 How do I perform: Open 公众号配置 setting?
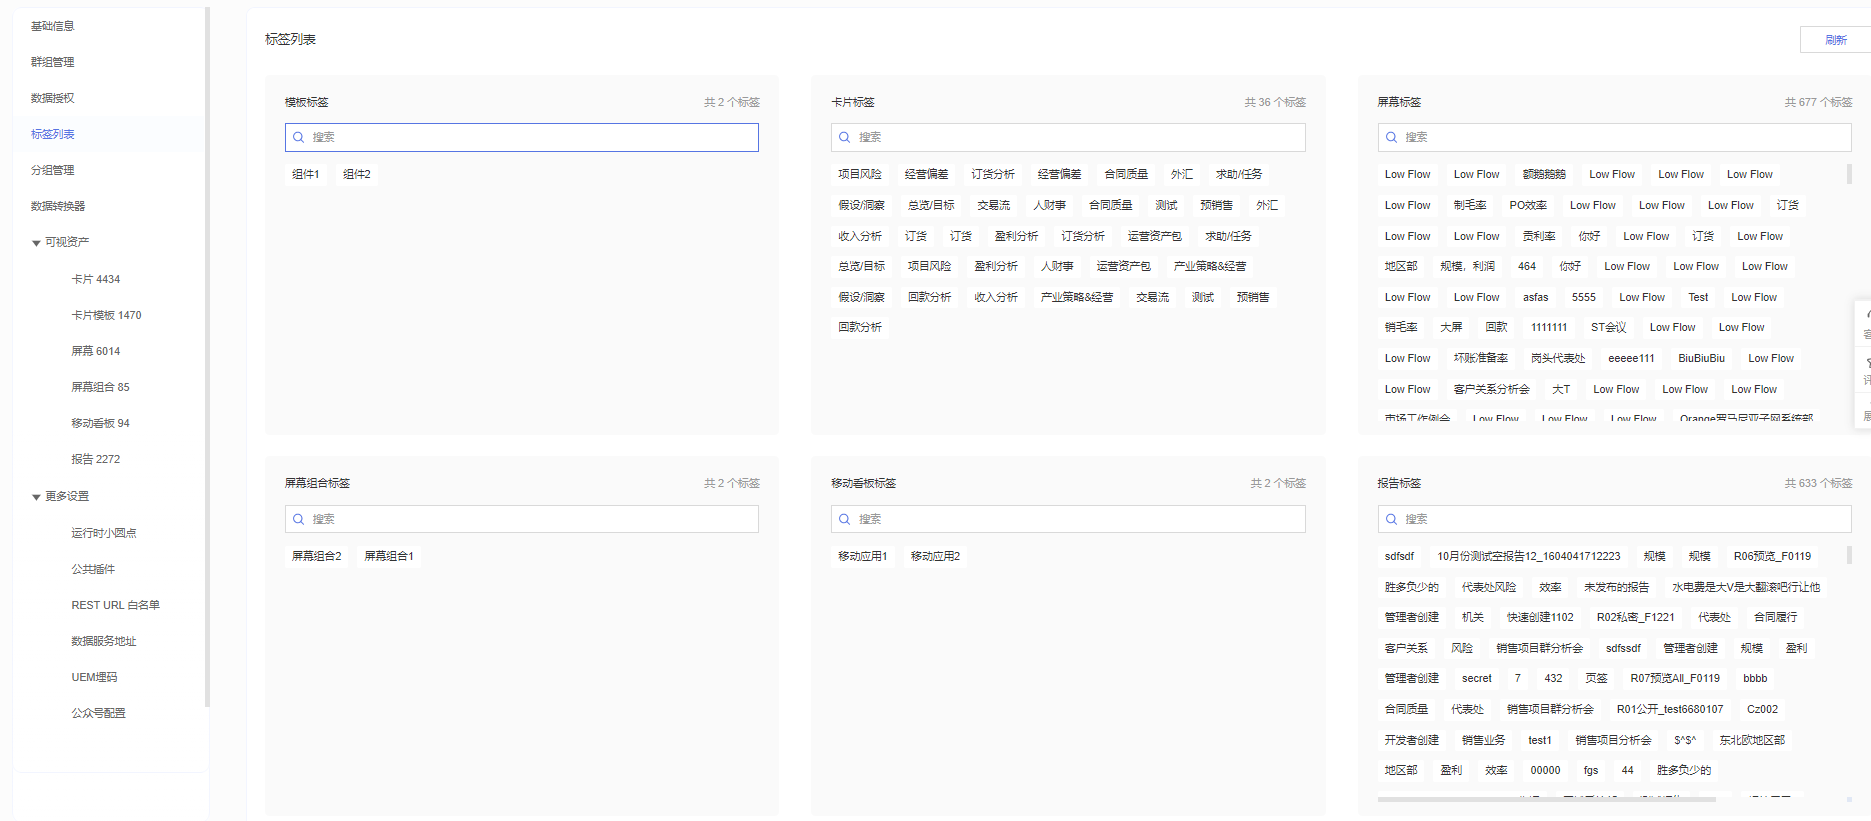(x=98, y=713)
